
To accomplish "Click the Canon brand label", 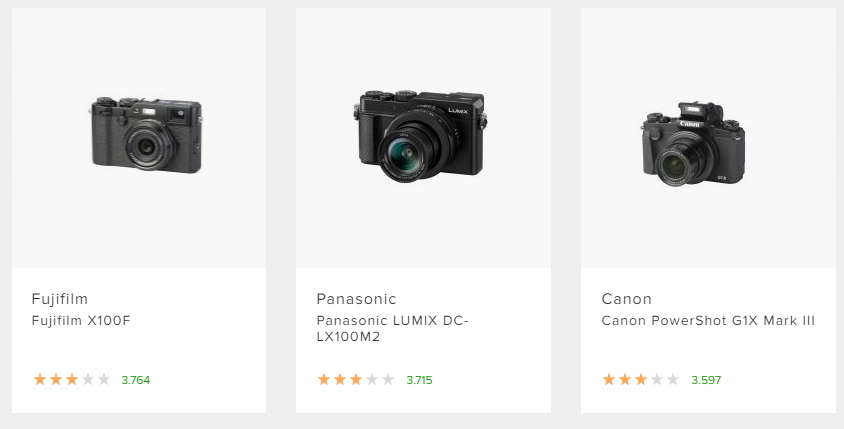I will (627, 299).
